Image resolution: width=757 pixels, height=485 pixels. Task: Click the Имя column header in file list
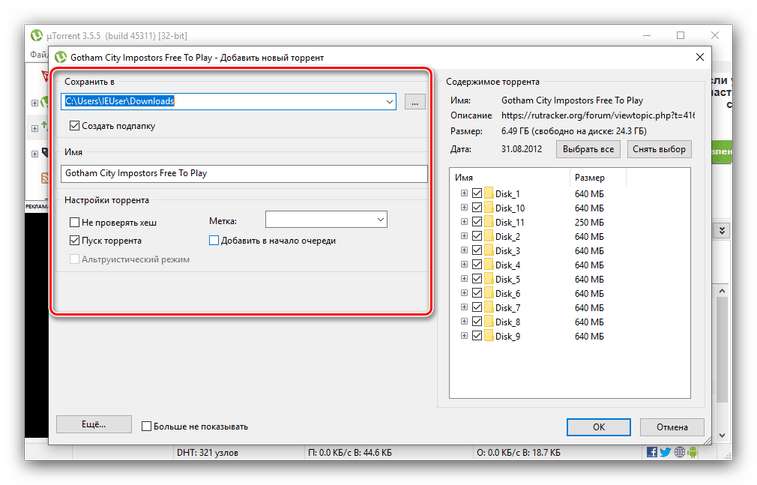(x=505, y=177)
